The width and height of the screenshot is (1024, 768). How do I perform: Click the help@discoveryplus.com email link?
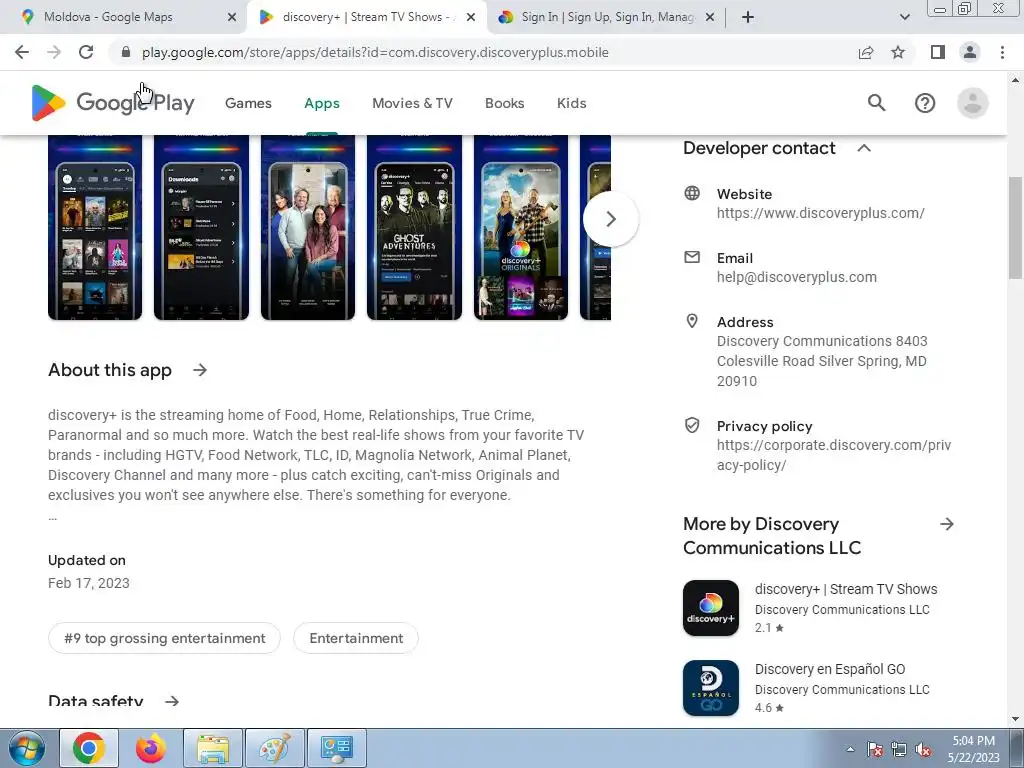pos(797,277)
